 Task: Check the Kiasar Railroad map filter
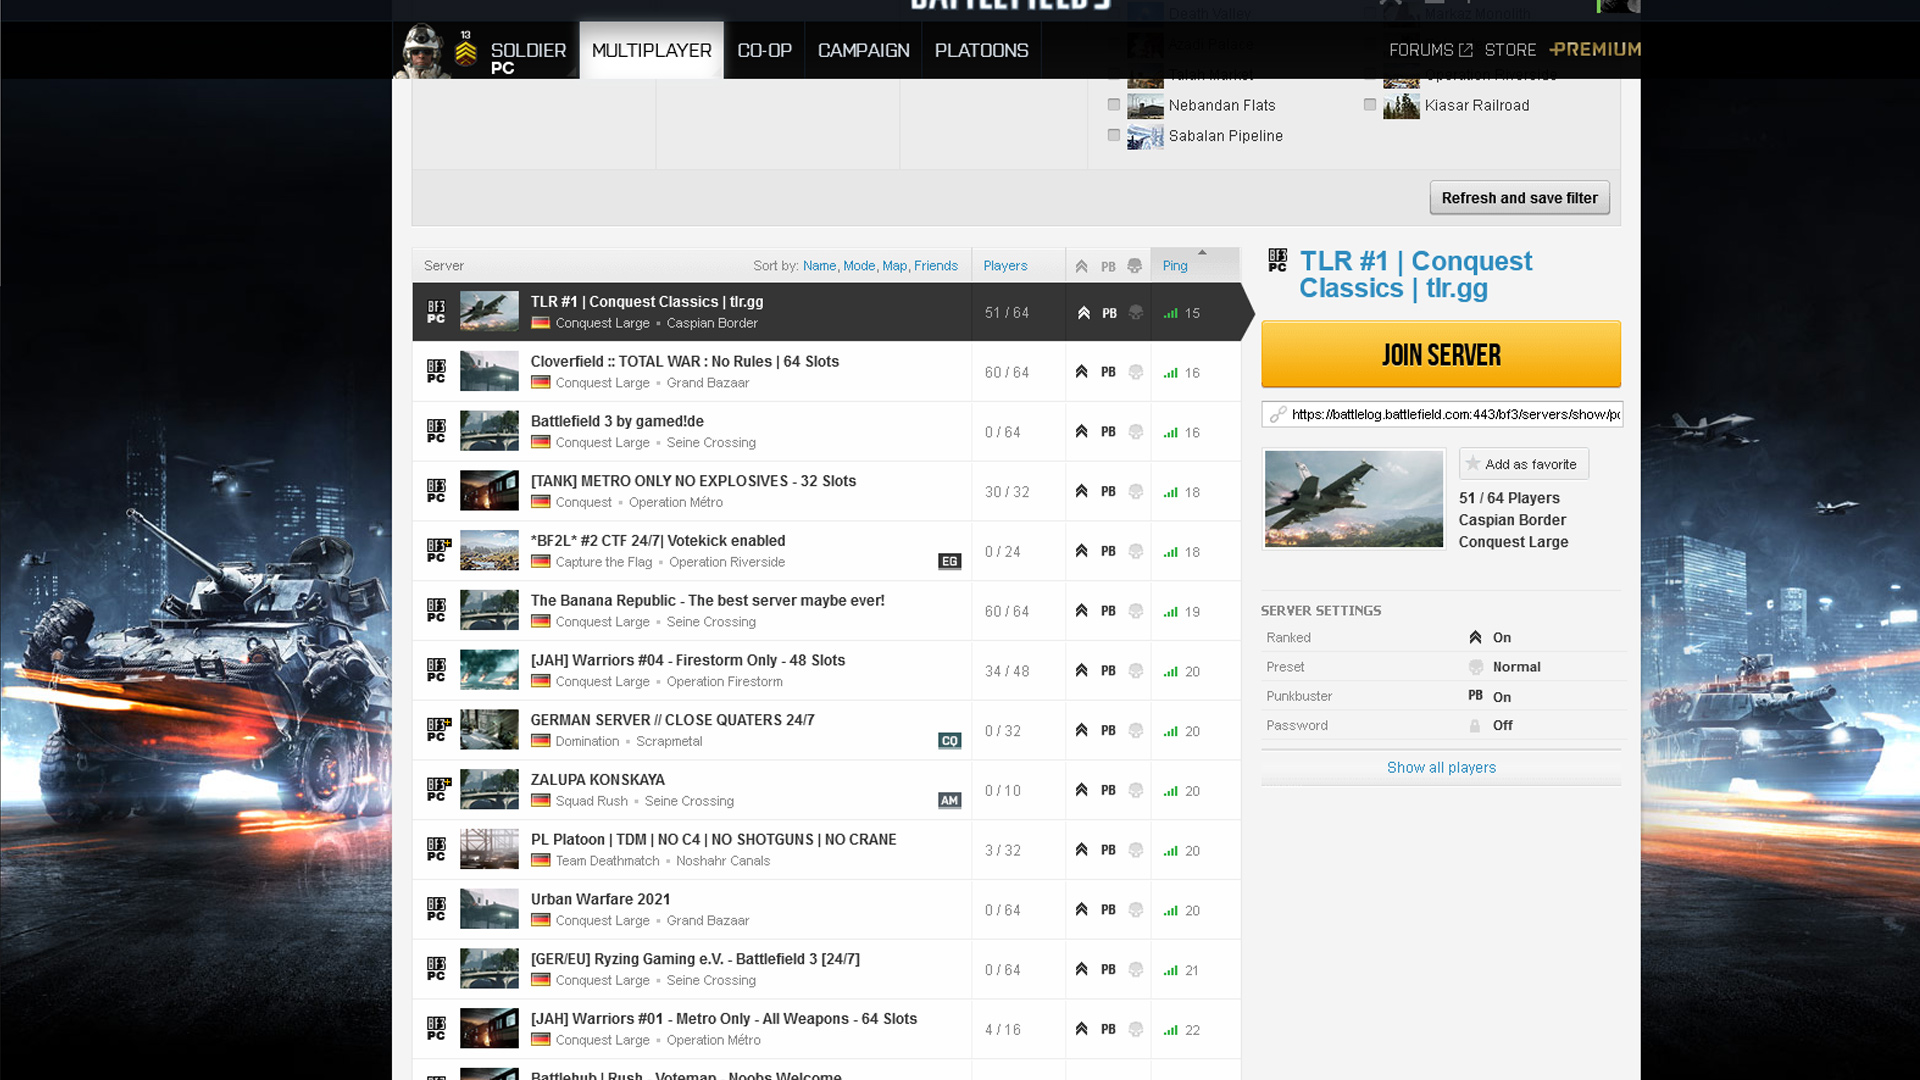click(x=1370, y=105)
